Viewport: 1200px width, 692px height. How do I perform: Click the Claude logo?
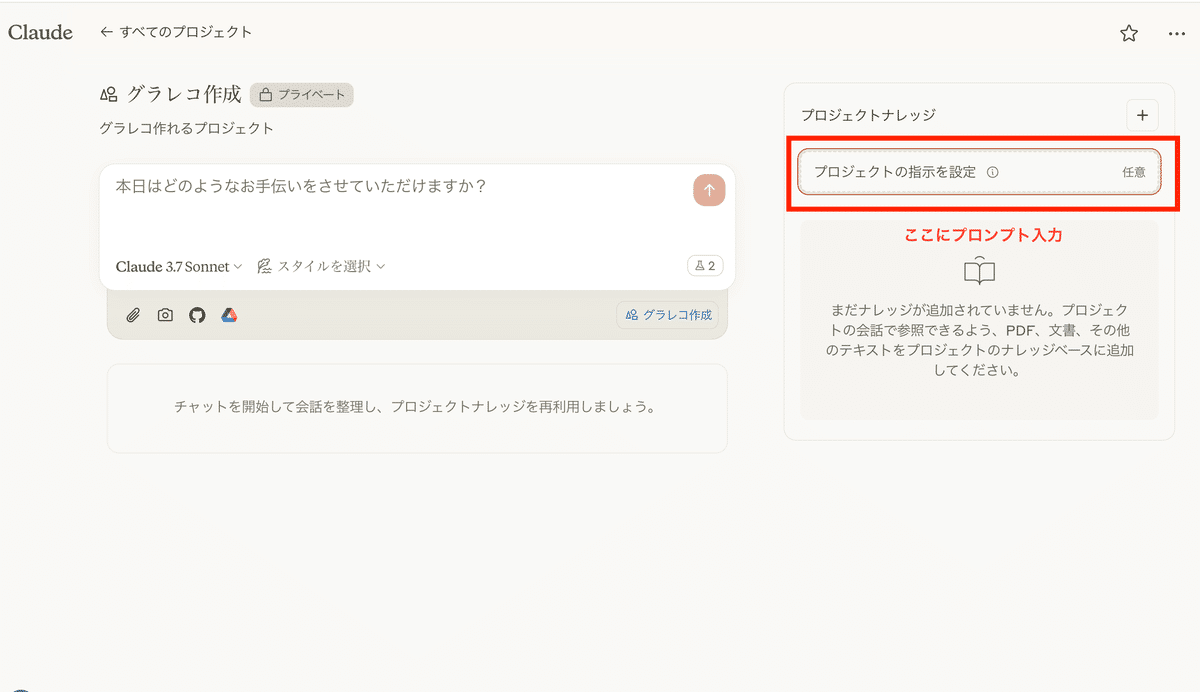click(x=40, y=32)
